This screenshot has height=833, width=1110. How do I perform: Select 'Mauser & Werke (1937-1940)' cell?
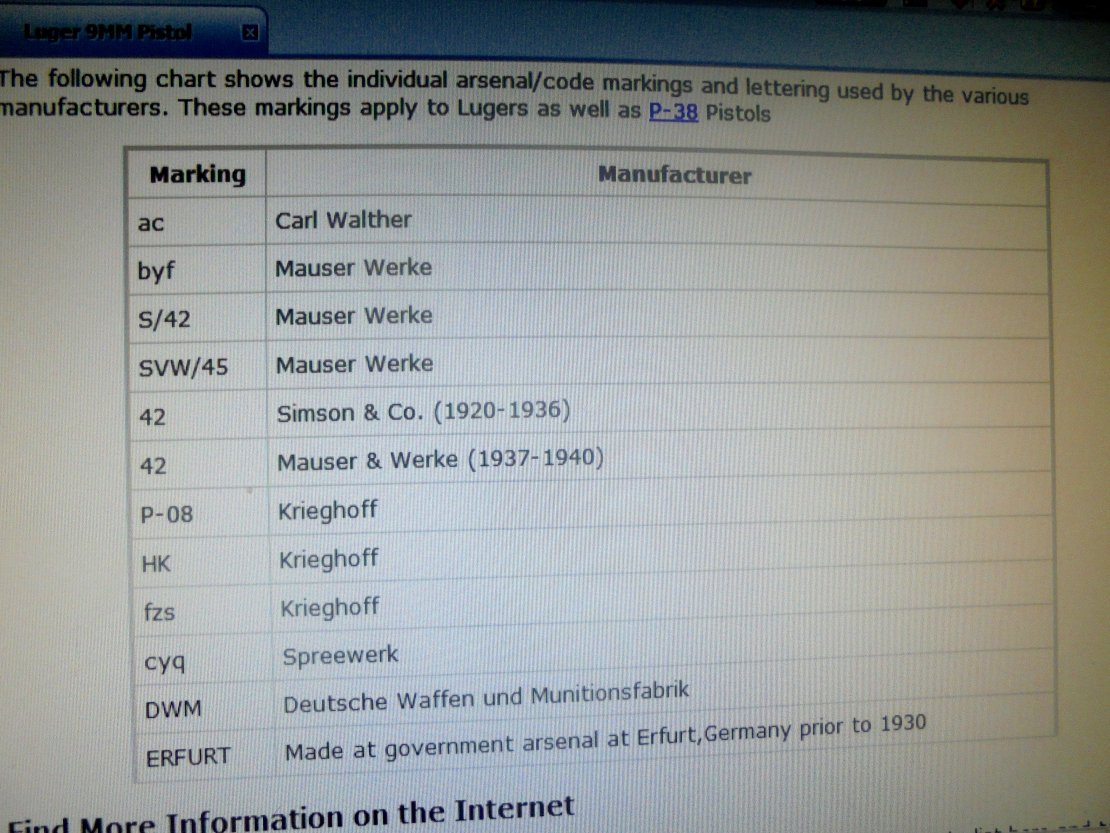(660, 458)
